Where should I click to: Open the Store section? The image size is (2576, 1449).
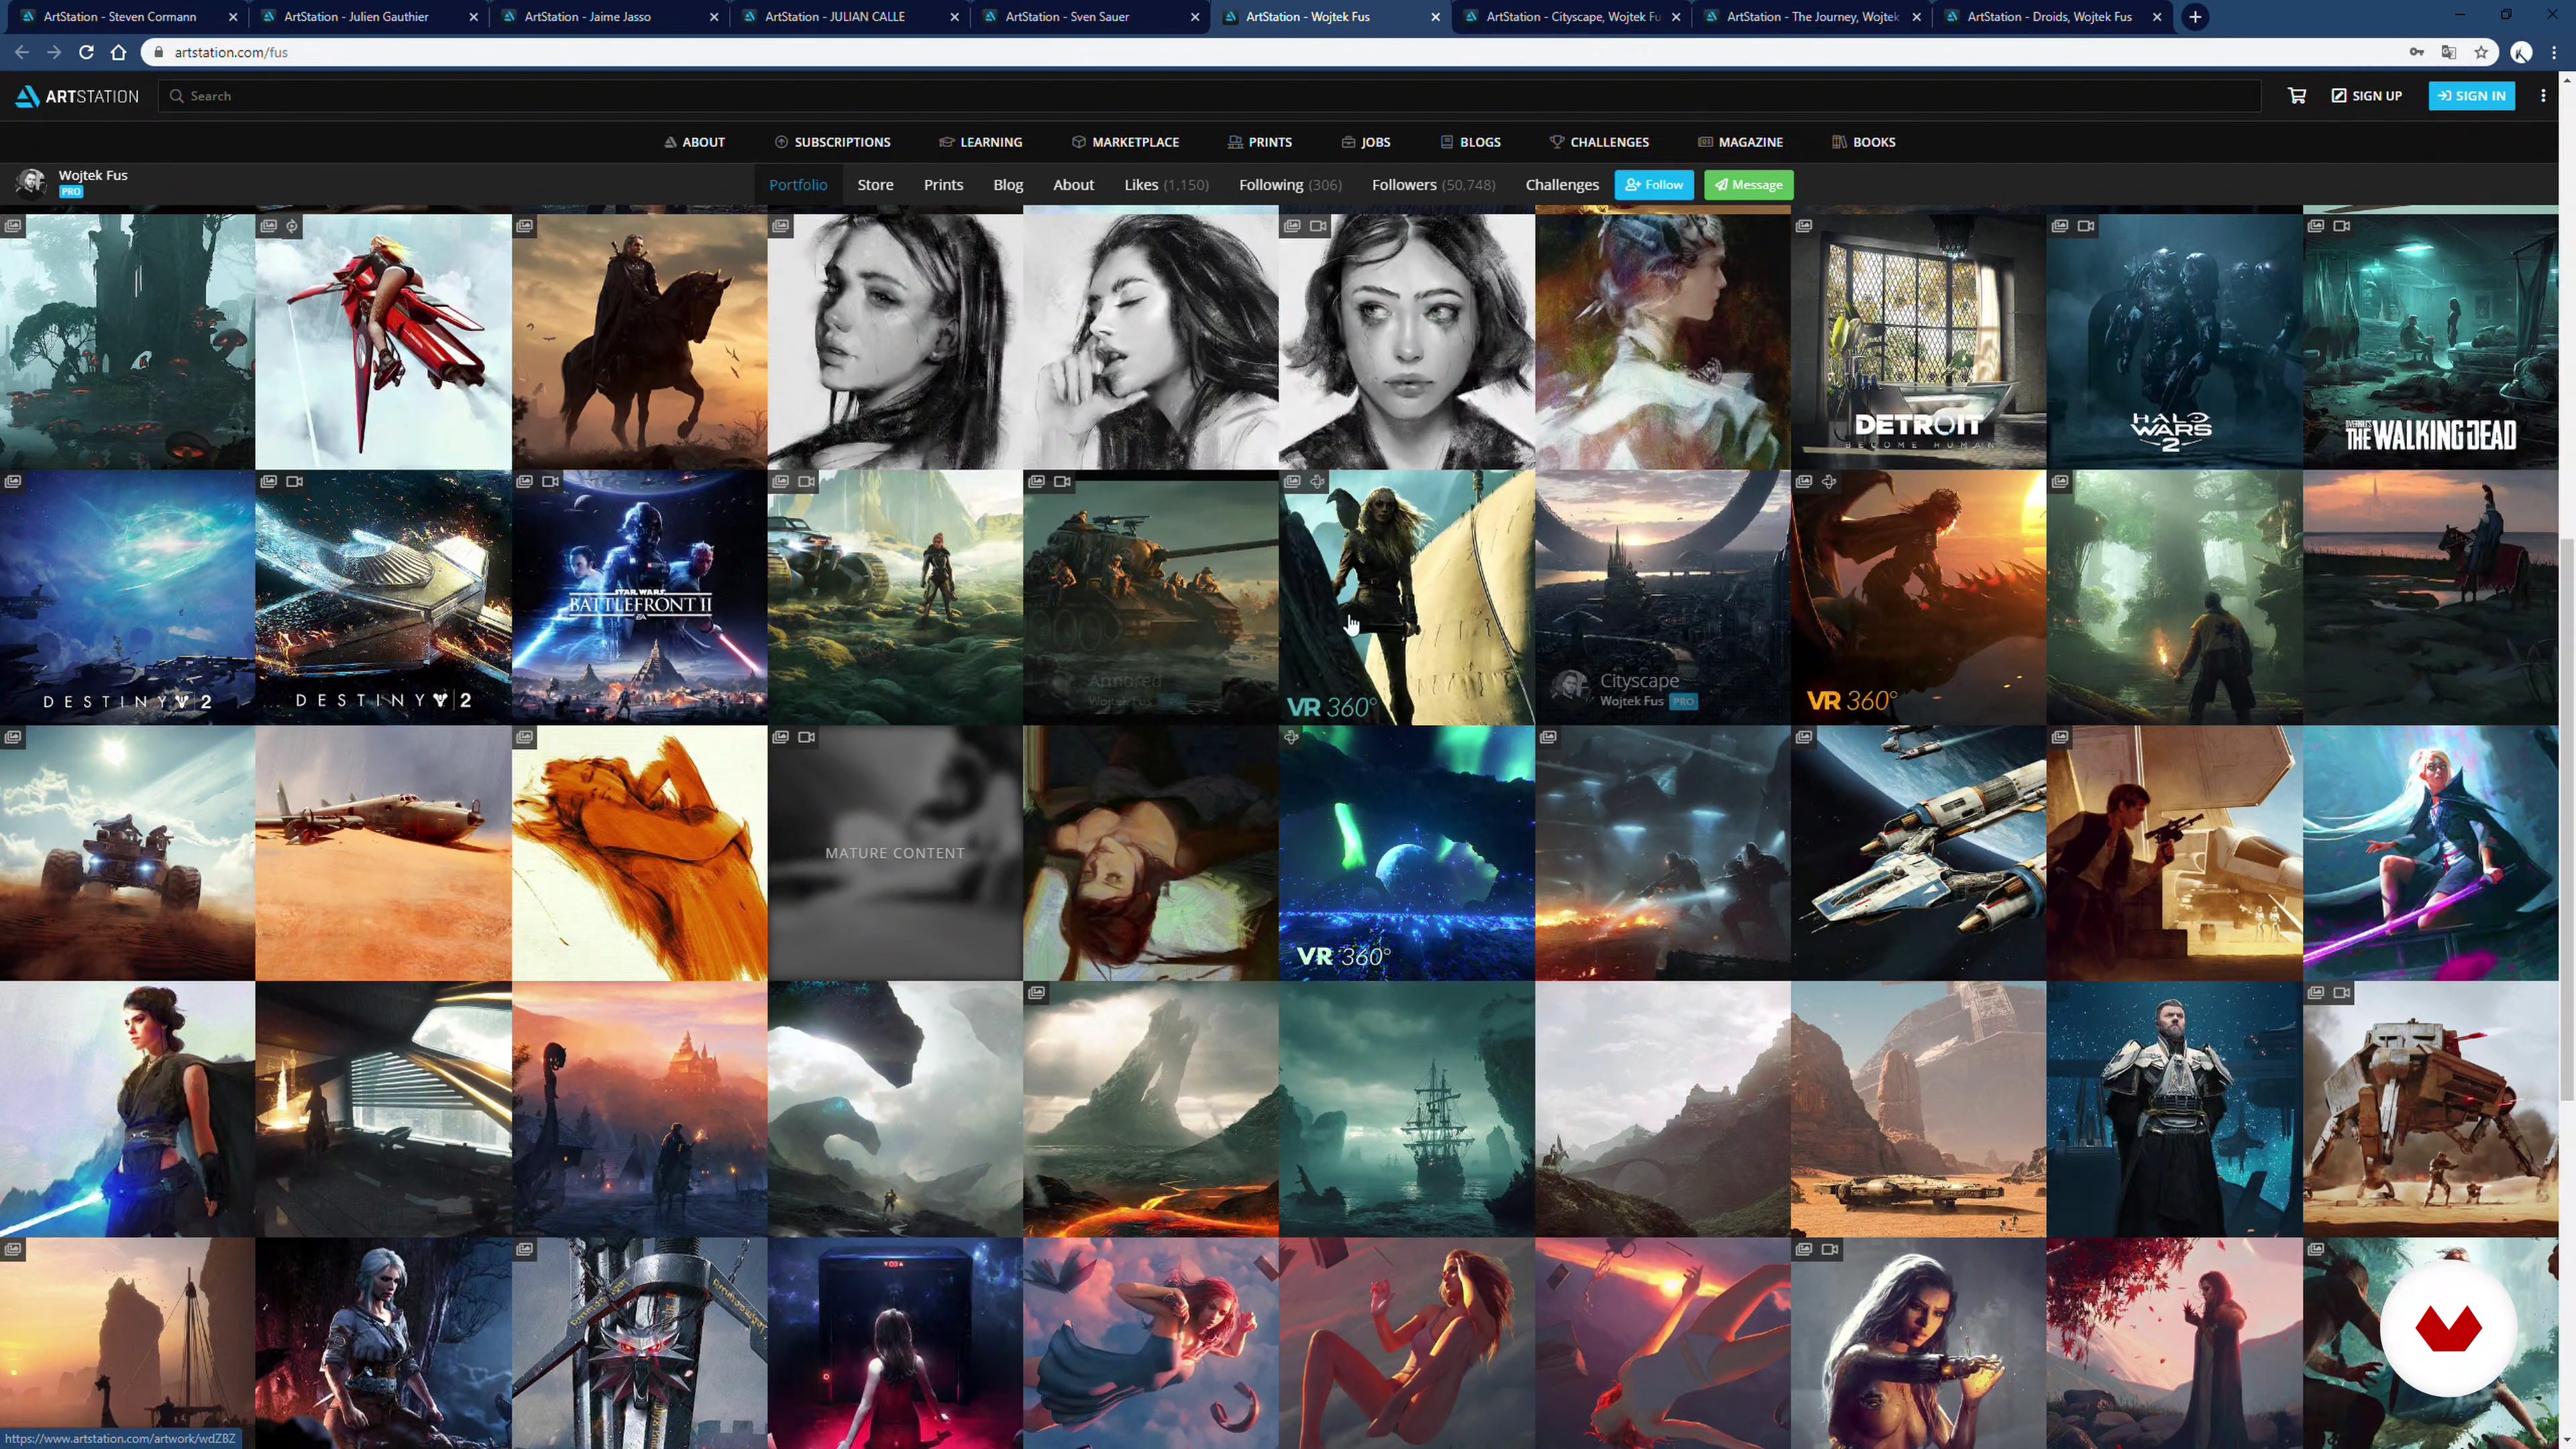(x=875, y=185)
